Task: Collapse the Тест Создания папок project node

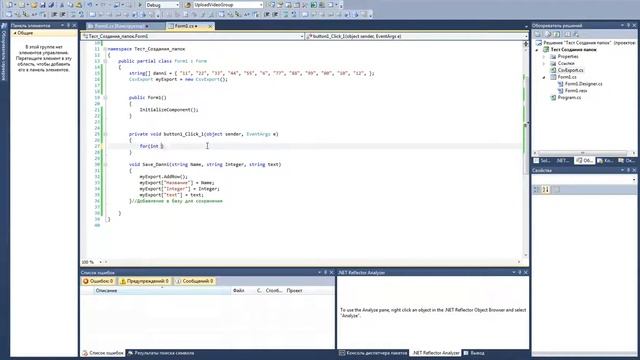Action: pyautogui.click(x=537, y=50)
